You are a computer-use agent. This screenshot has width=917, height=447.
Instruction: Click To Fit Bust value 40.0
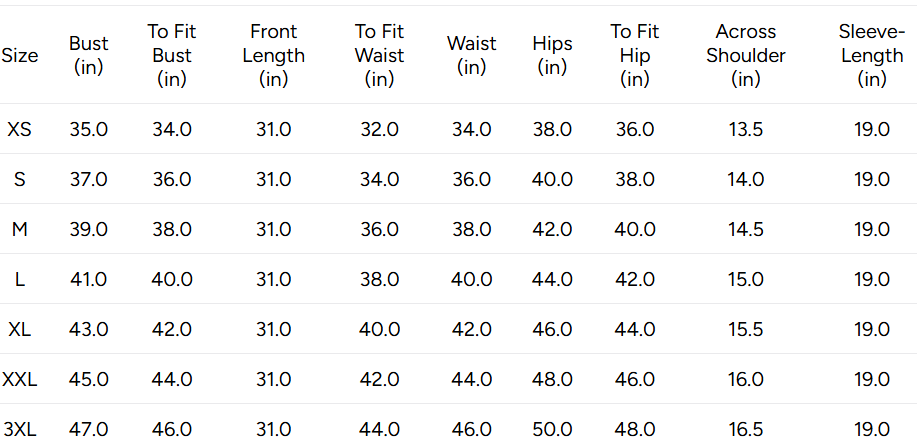pos(172,280)
